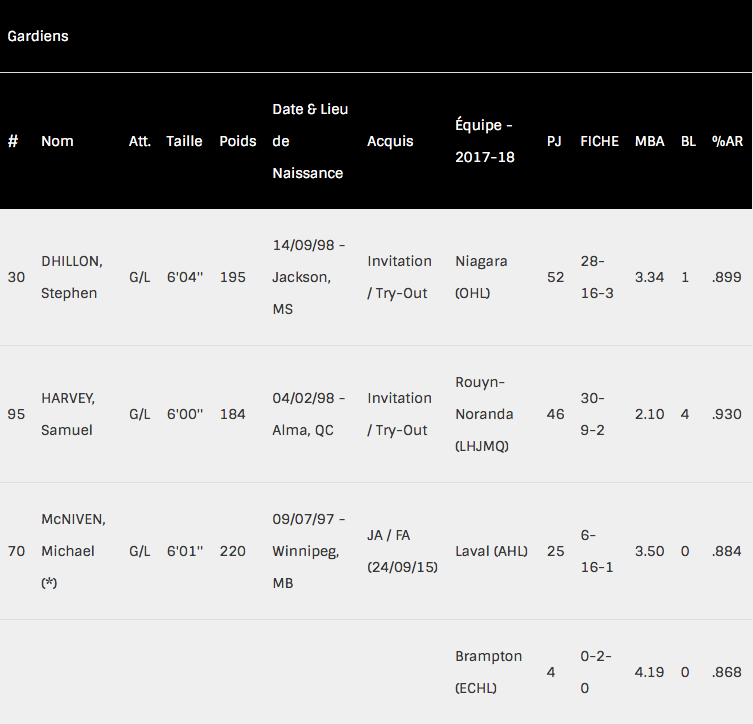Click save percentage .868
The width and height of the screenshot is (753, 724).
click(x=727, y=672)
